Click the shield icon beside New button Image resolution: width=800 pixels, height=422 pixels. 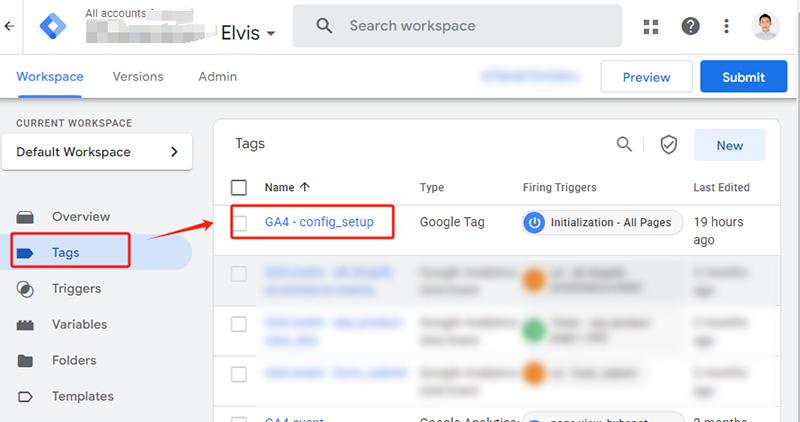pos(669,145)
